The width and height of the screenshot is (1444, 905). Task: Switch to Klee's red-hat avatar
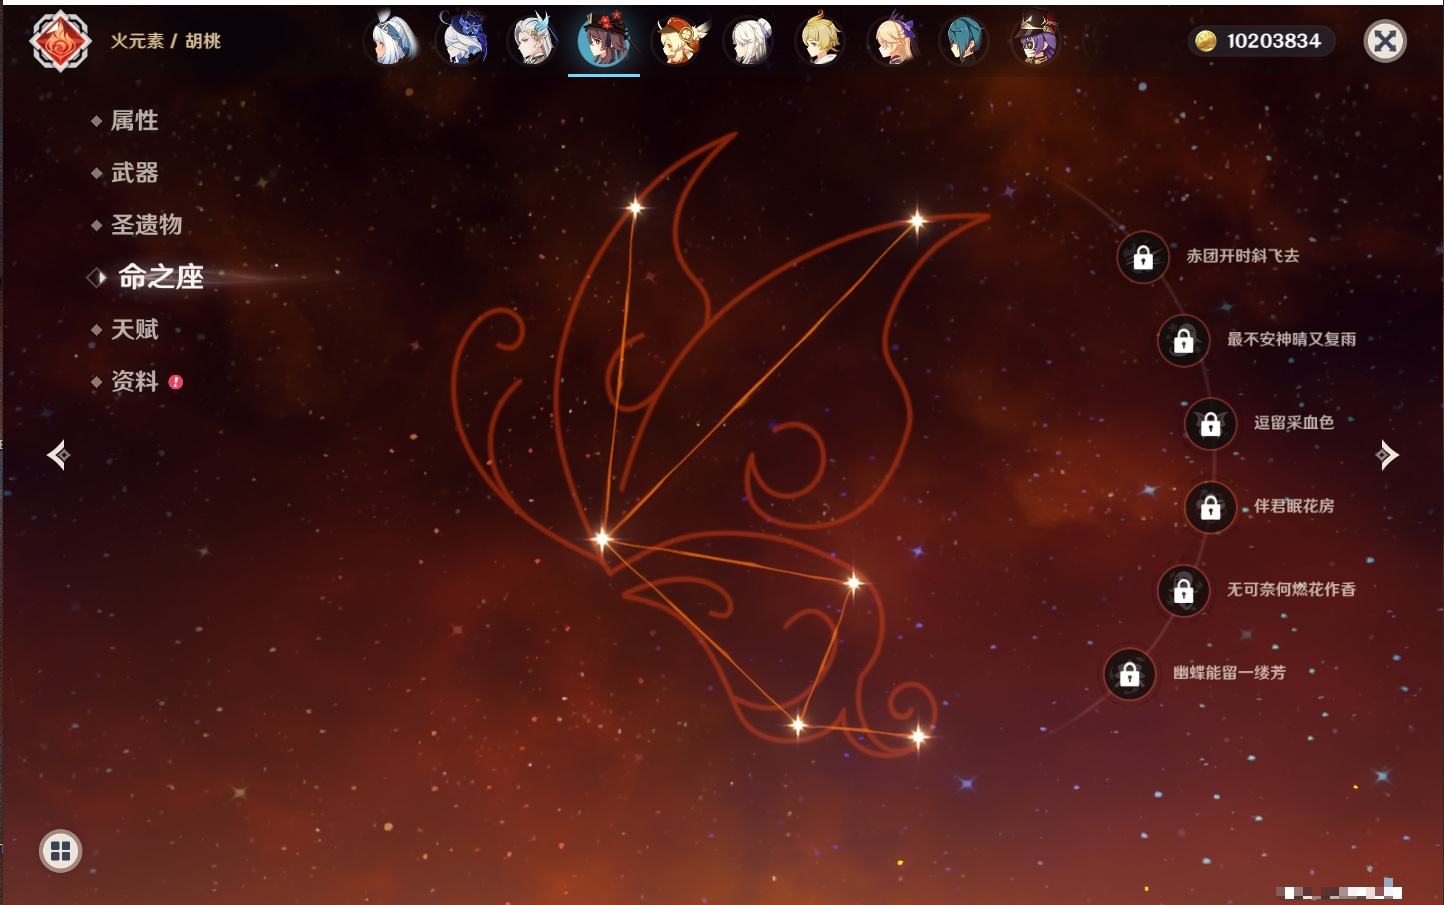[678, 42]
